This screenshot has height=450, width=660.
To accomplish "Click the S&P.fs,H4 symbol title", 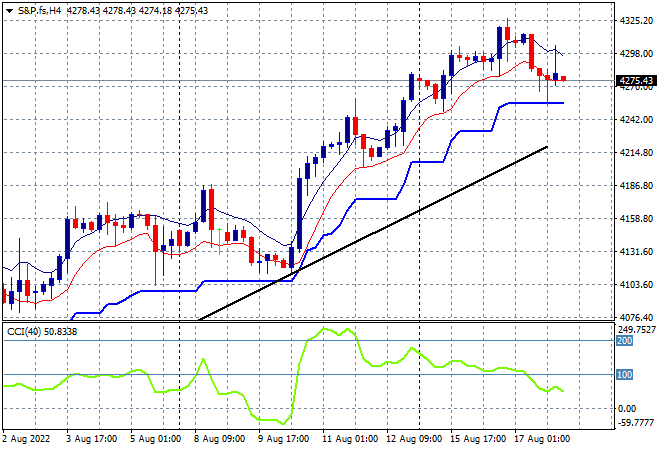I will (x=40, y=9).
